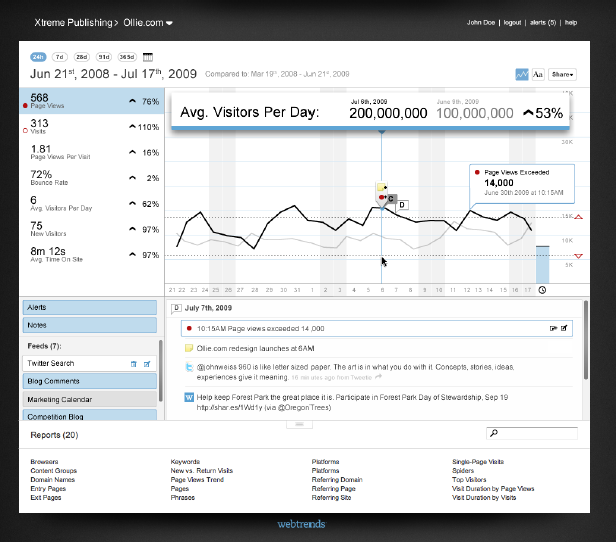
Task: Click the Page Views Exceeded 14,000 tooltip
Action: (x=522, y=184)
